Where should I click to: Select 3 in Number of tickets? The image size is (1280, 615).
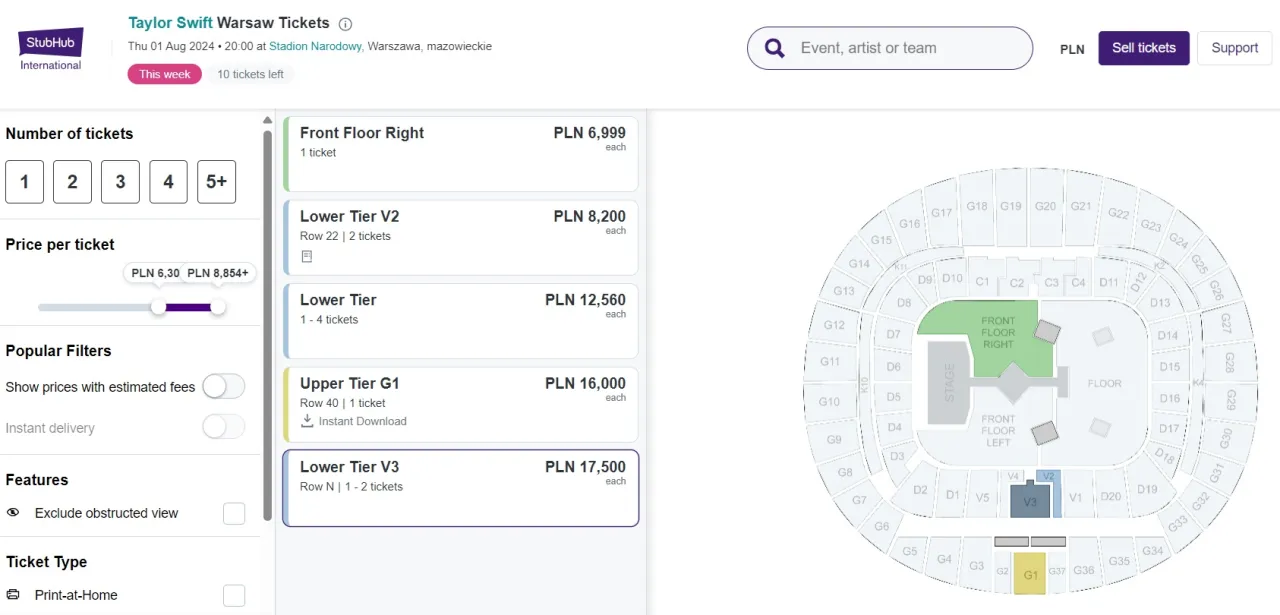pos(120,181)
